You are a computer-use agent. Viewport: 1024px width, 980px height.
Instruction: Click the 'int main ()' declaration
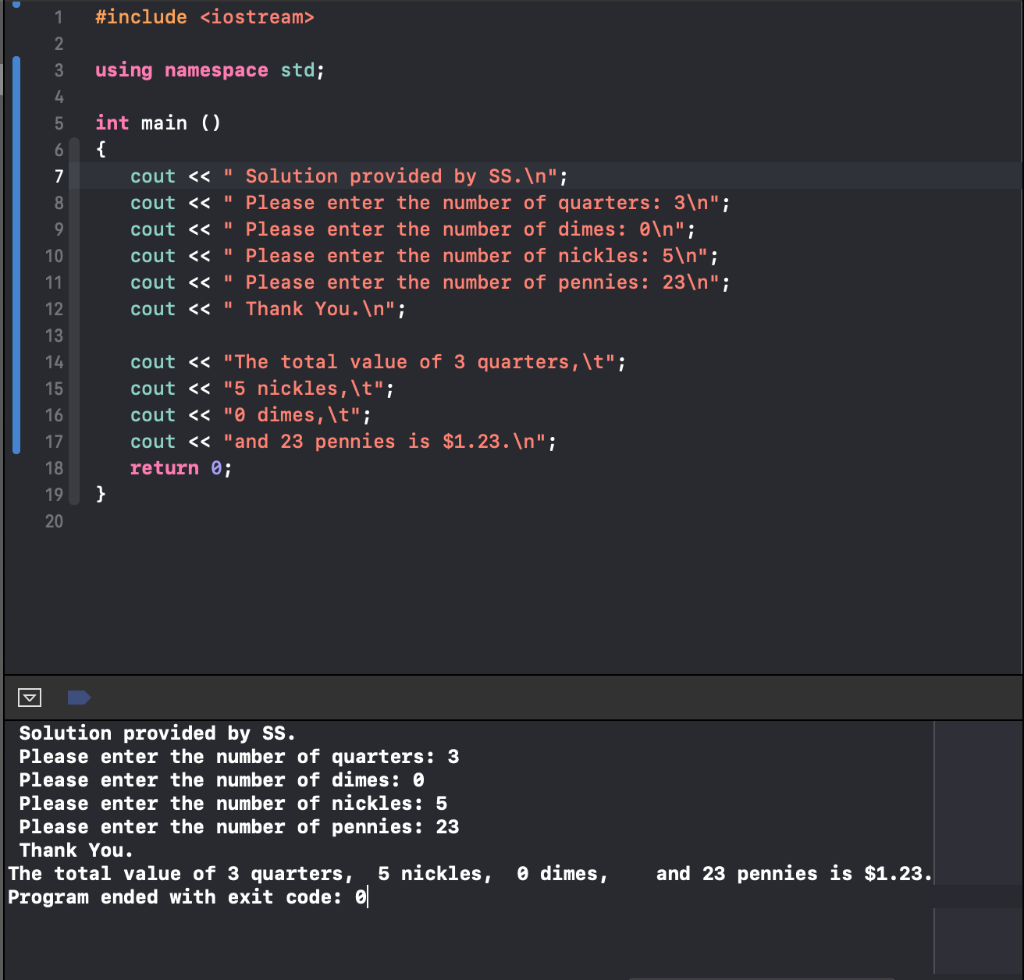coord(158,123)
